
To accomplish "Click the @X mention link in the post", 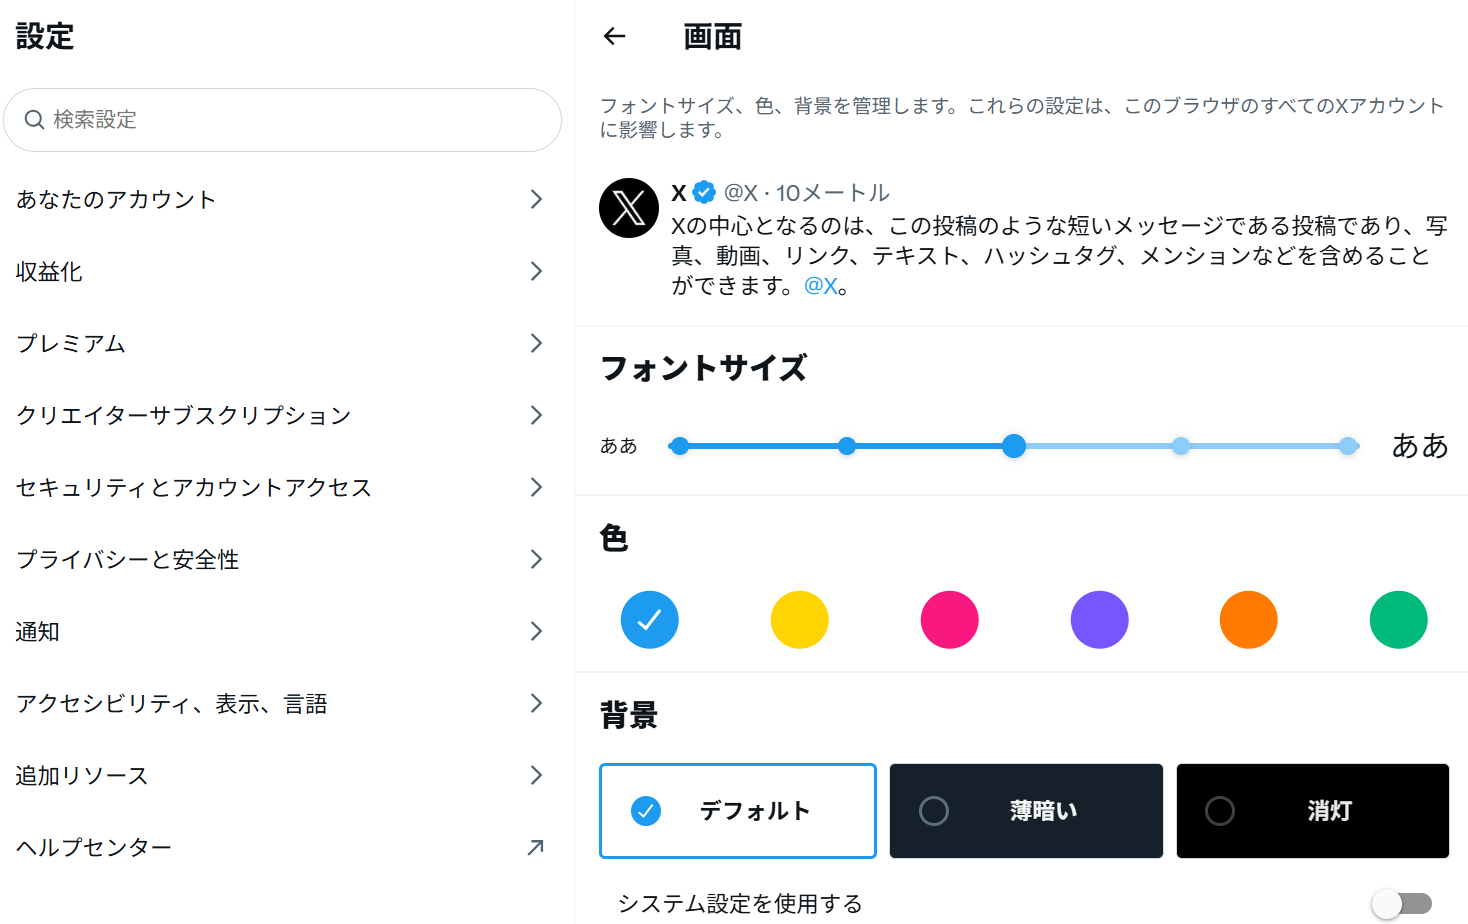I will (x=821, y=286).
